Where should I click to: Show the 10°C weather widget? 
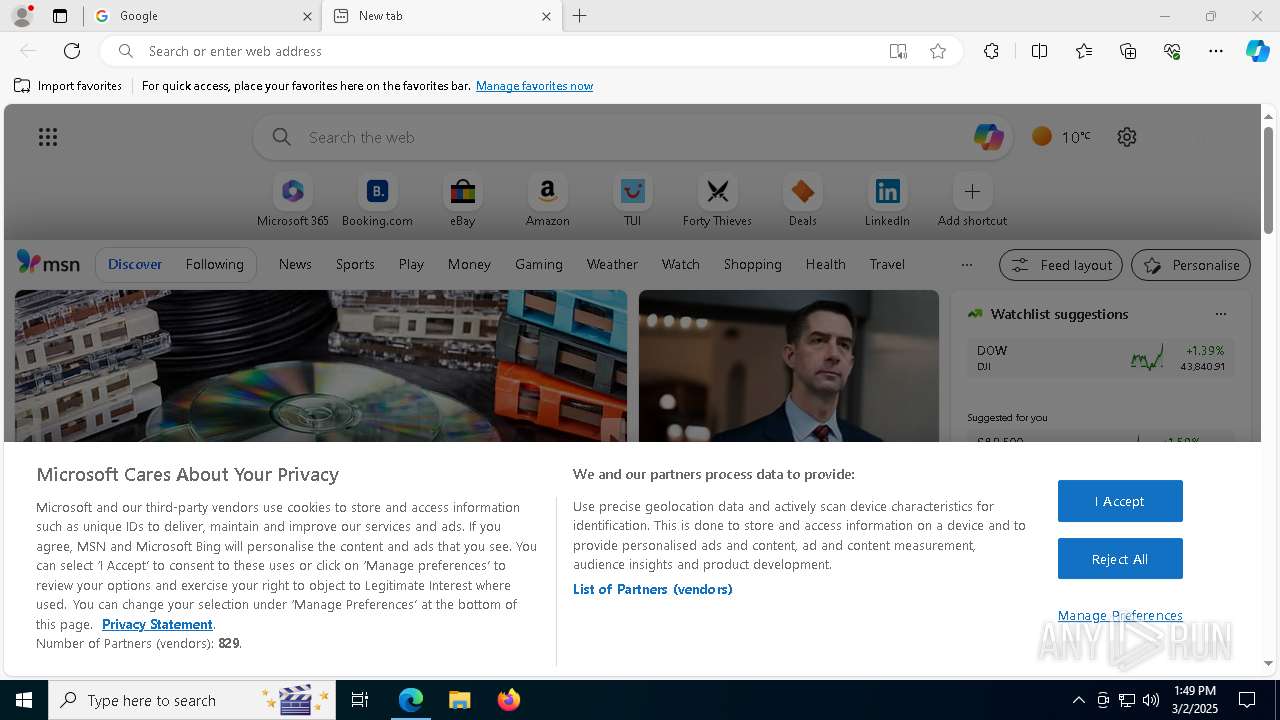coord(1062,137)
